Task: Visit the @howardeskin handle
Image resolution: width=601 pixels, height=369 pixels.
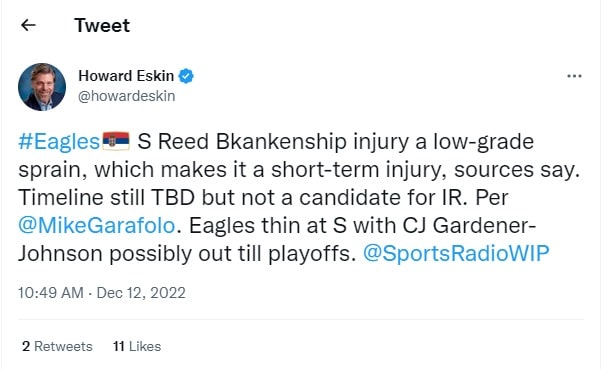Action: (126, 96)
